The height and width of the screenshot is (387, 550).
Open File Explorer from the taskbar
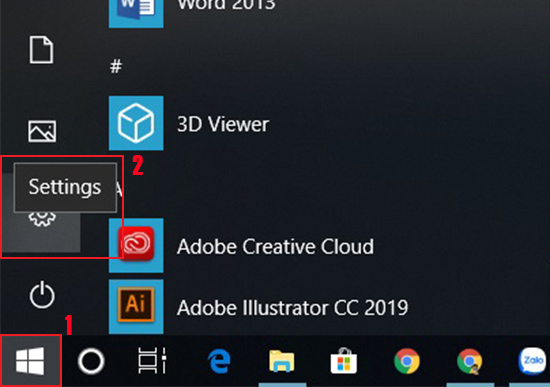point(282,361)
